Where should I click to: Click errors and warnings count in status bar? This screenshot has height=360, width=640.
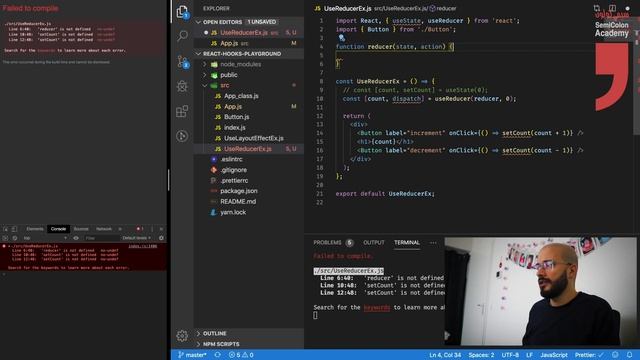pyautogui.click(x=241, y=355)
